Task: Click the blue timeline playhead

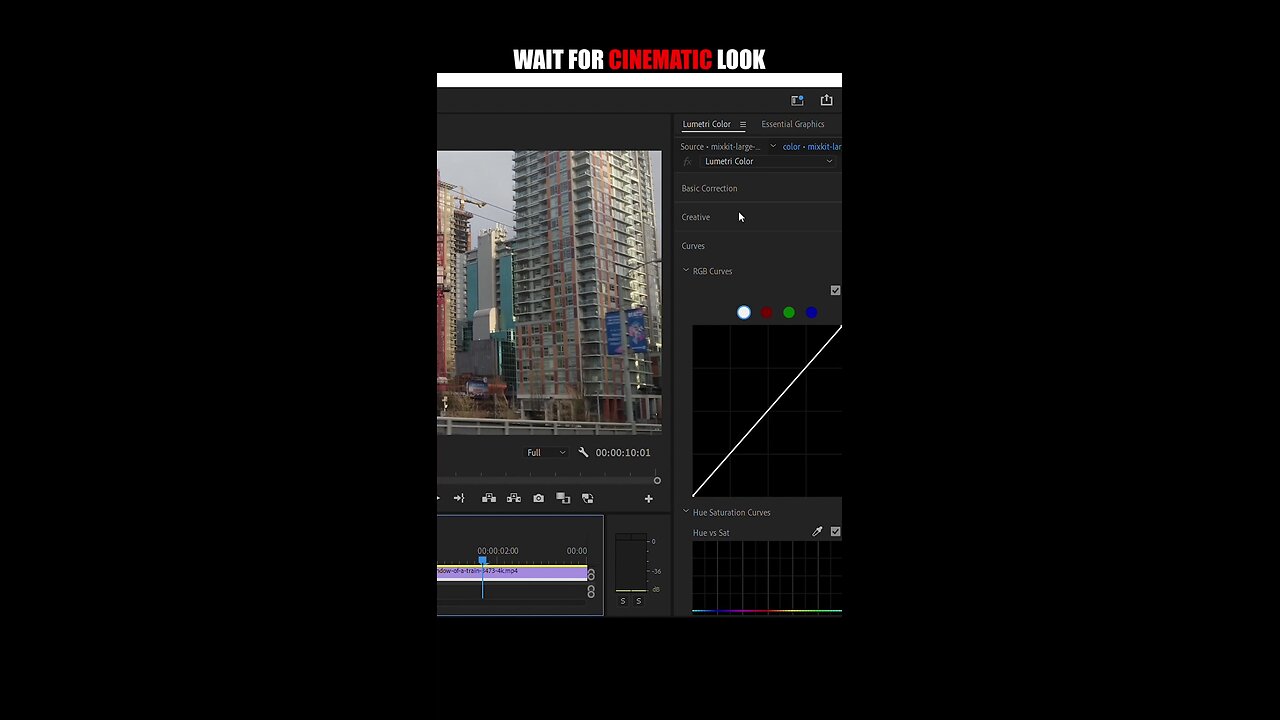Action: [x=482, y=561]
